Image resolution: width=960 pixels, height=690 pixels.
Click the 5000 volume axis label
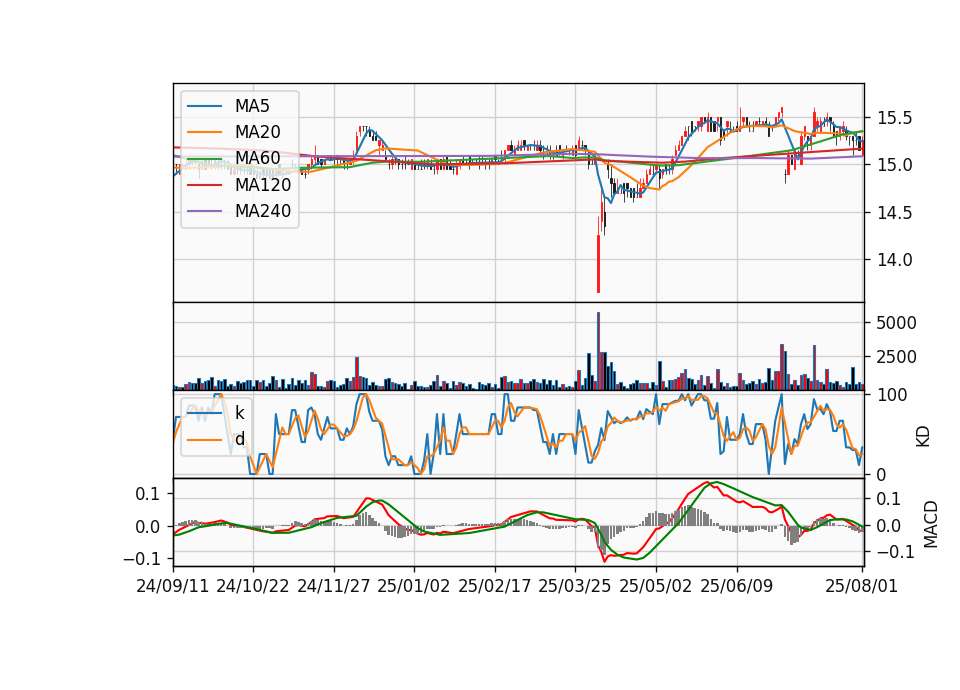point(896,323)
